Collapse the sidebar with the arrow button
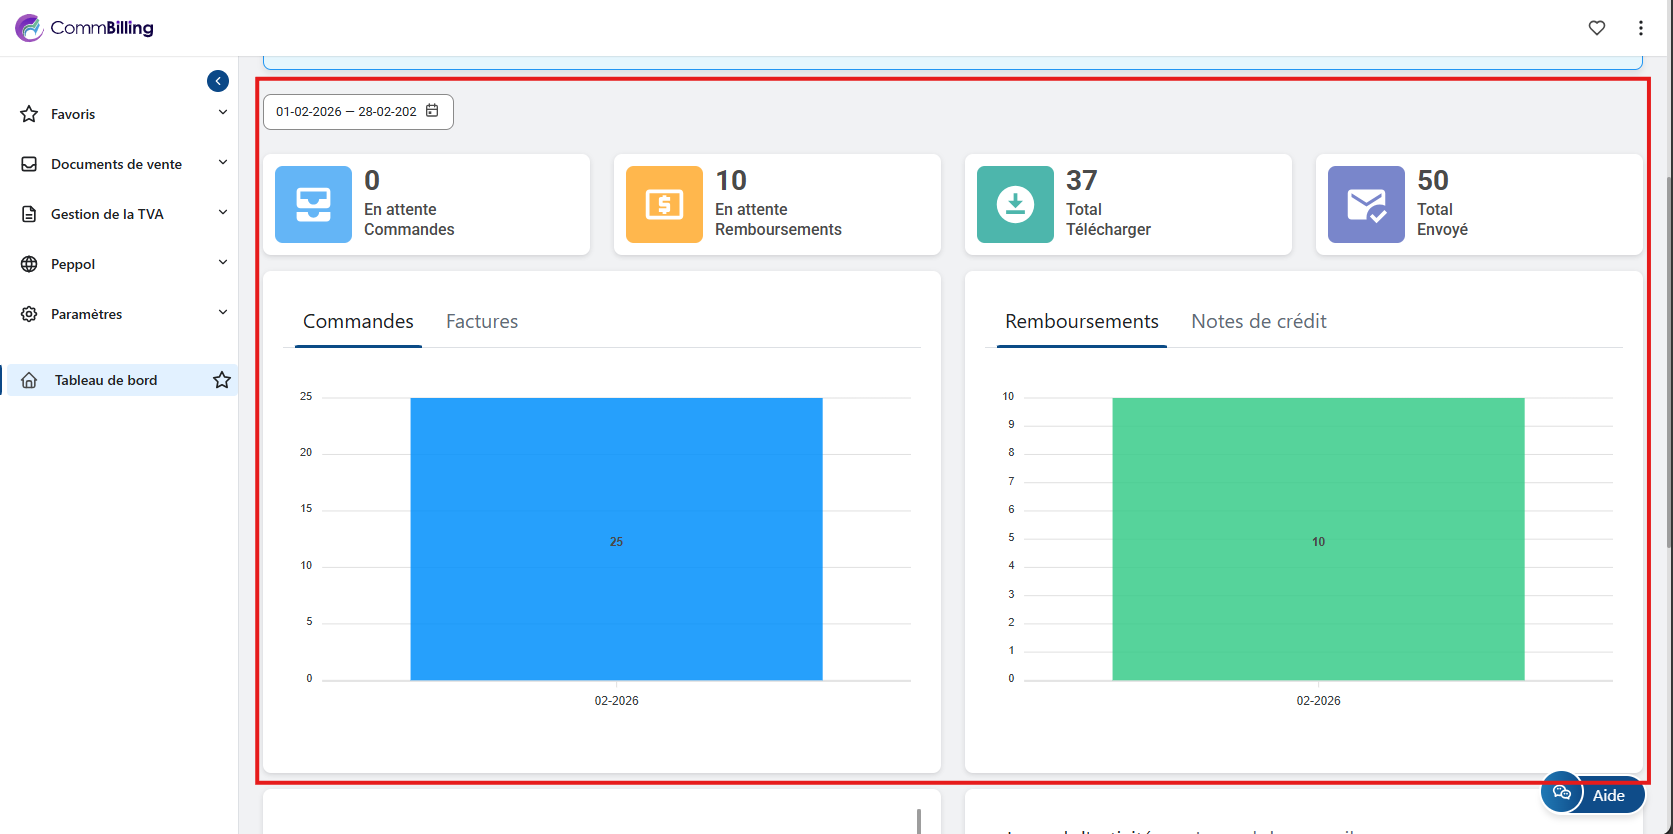 click(x=218, y=81)
